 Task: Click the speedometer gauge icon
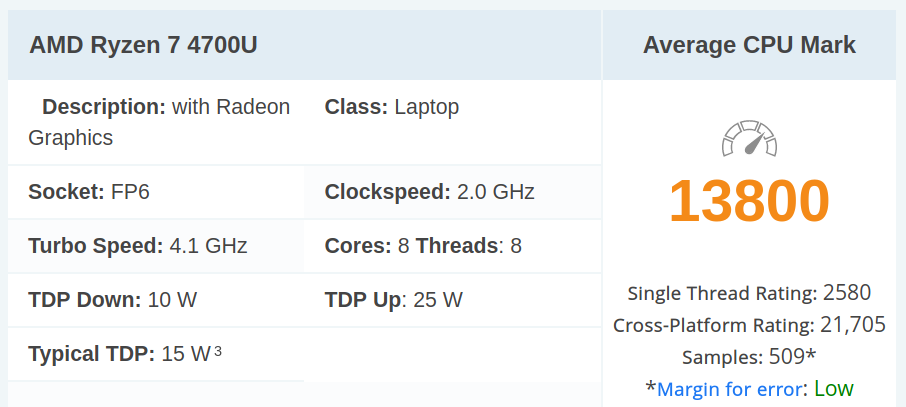coord(749,140)
